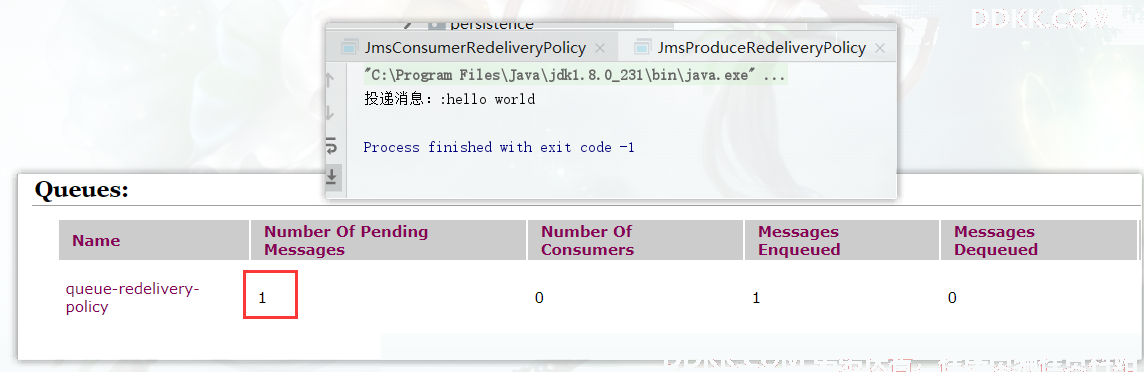Click the down-arrow stack trace icon

coord(330,113)
